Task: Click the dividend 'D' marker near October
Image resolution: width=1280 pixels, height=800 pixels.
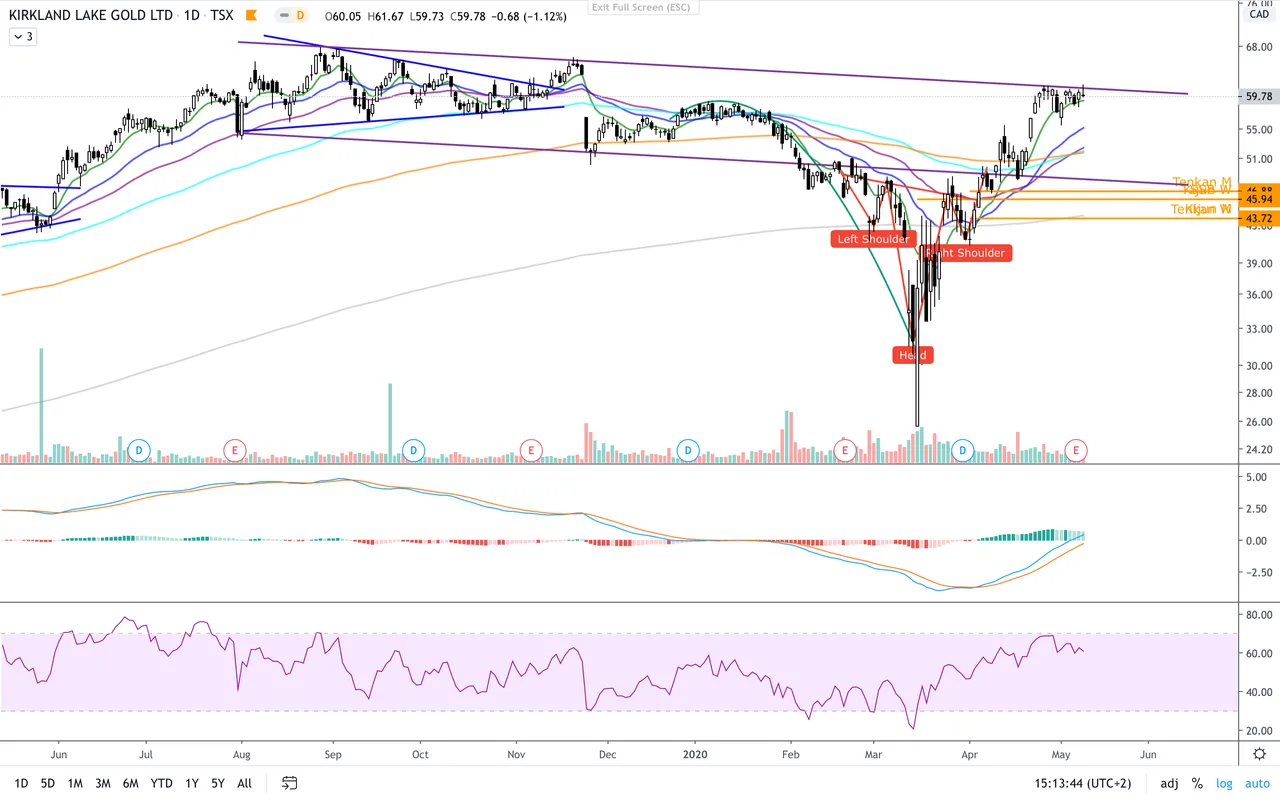Action: point(412,451)
